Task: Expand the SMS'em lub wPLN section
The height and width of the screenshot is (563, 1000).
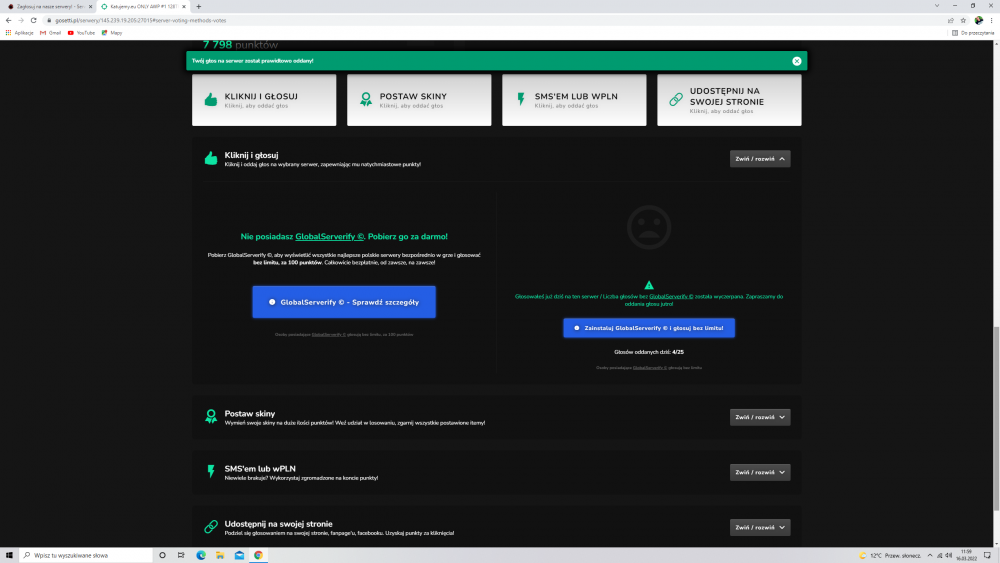Action: tap(760, 472)
